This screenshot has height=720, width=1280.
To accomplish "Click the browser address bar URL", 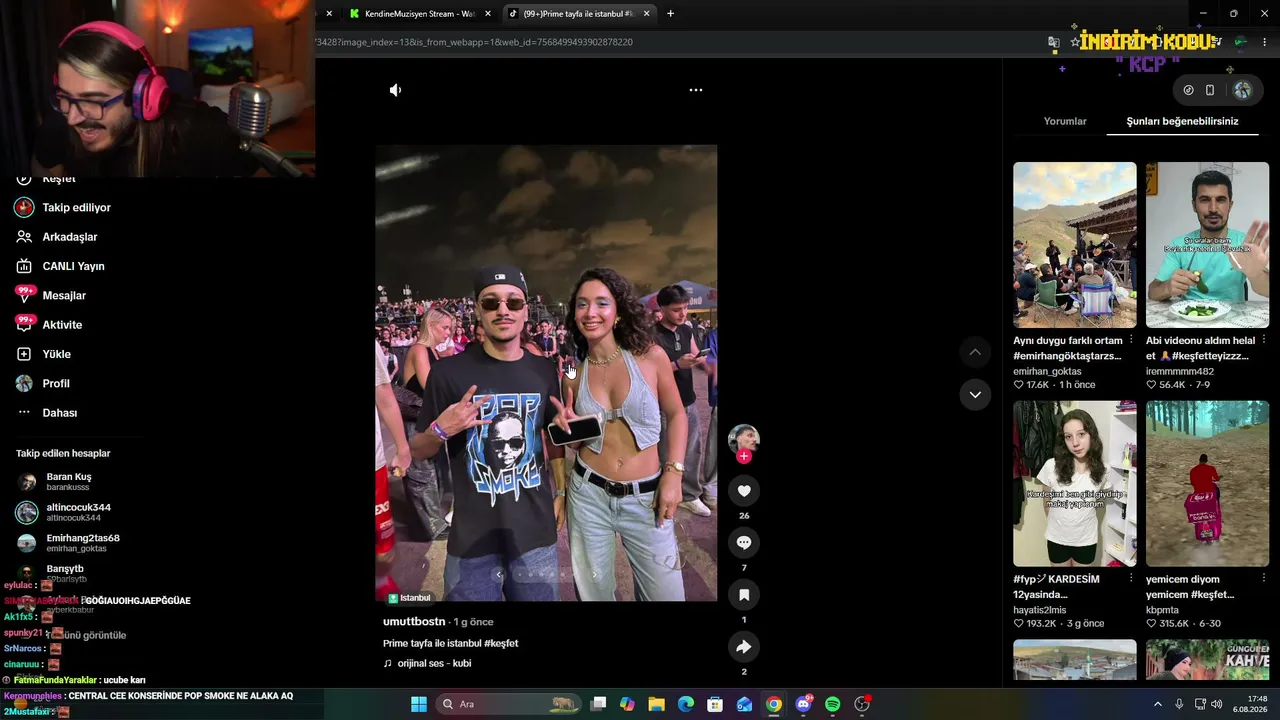I will pyautogui.click(x=474, y=42).
